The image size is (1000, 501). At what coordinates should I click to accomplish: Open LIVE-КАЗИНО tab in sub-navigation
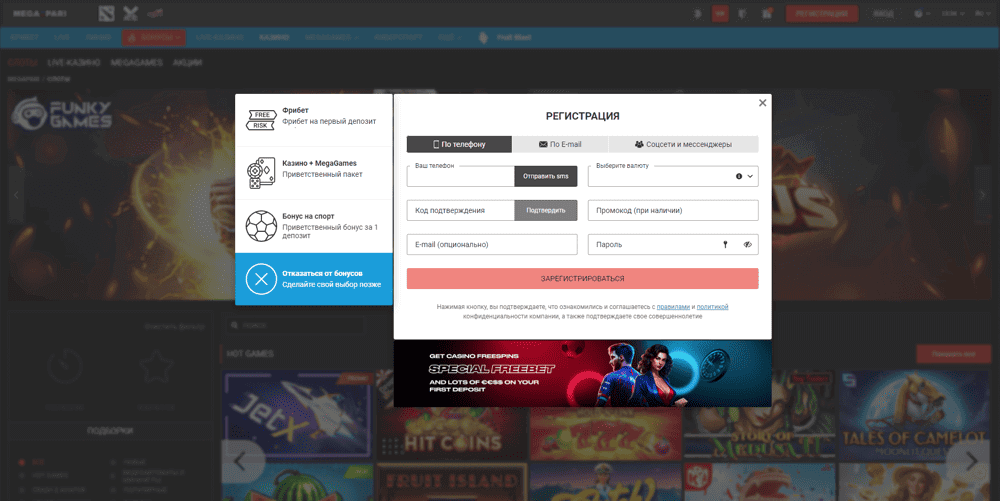[74, 62]
